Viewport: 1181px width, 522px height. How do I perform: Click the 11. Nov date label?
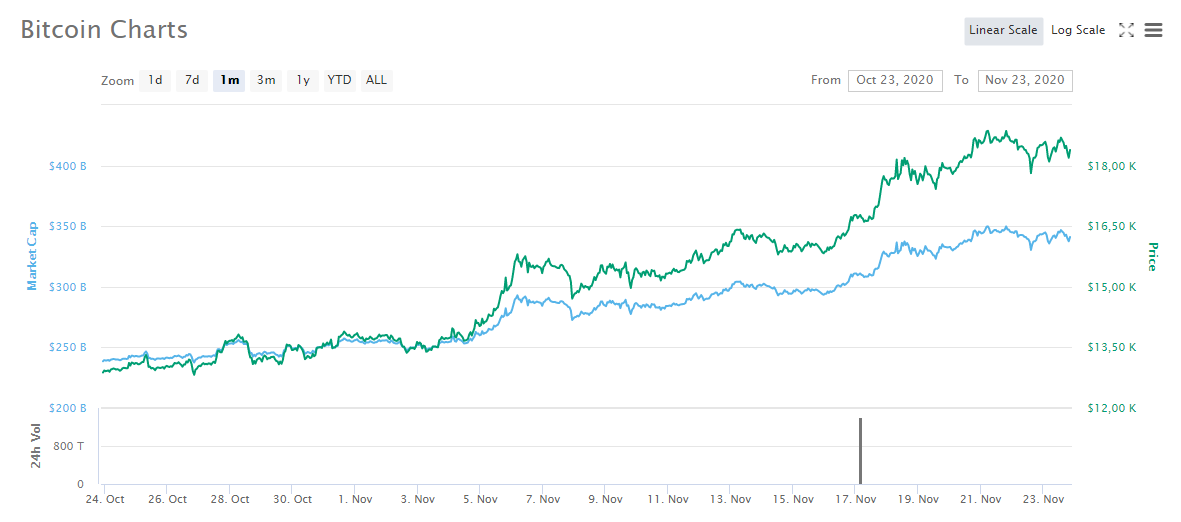tap(667, 499)
